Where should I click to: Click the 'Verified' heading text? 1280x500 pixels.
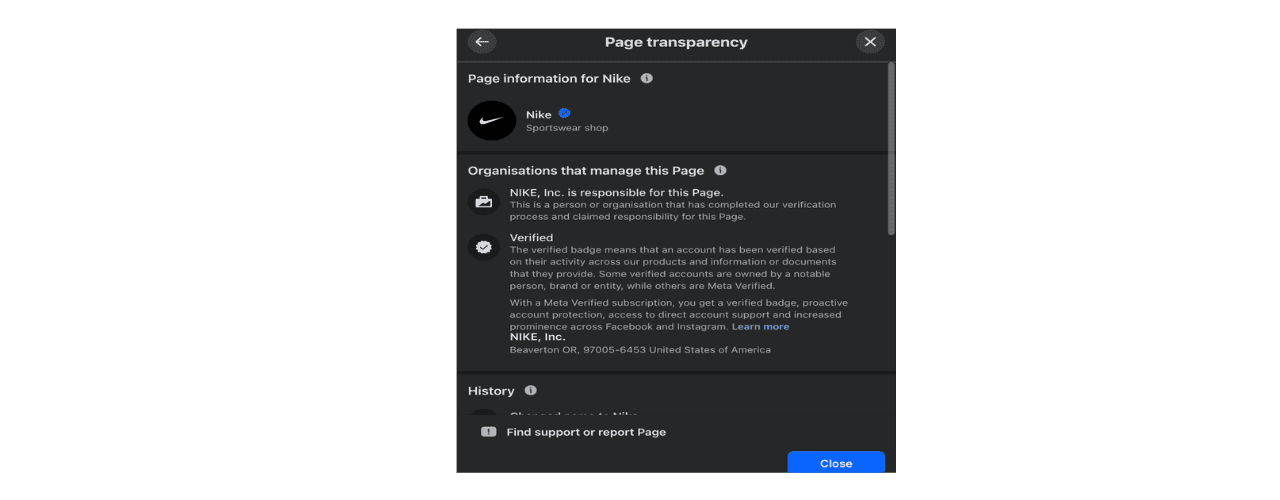click(531, 238)
